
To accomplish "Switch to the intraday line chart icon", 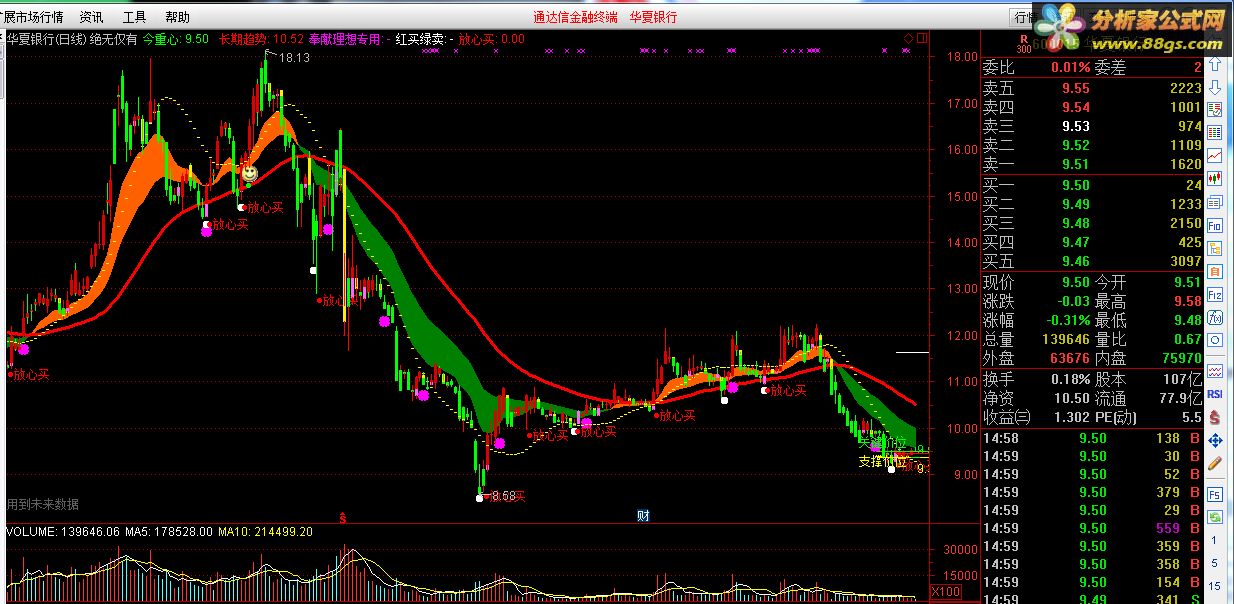I will pos(1215,156).
